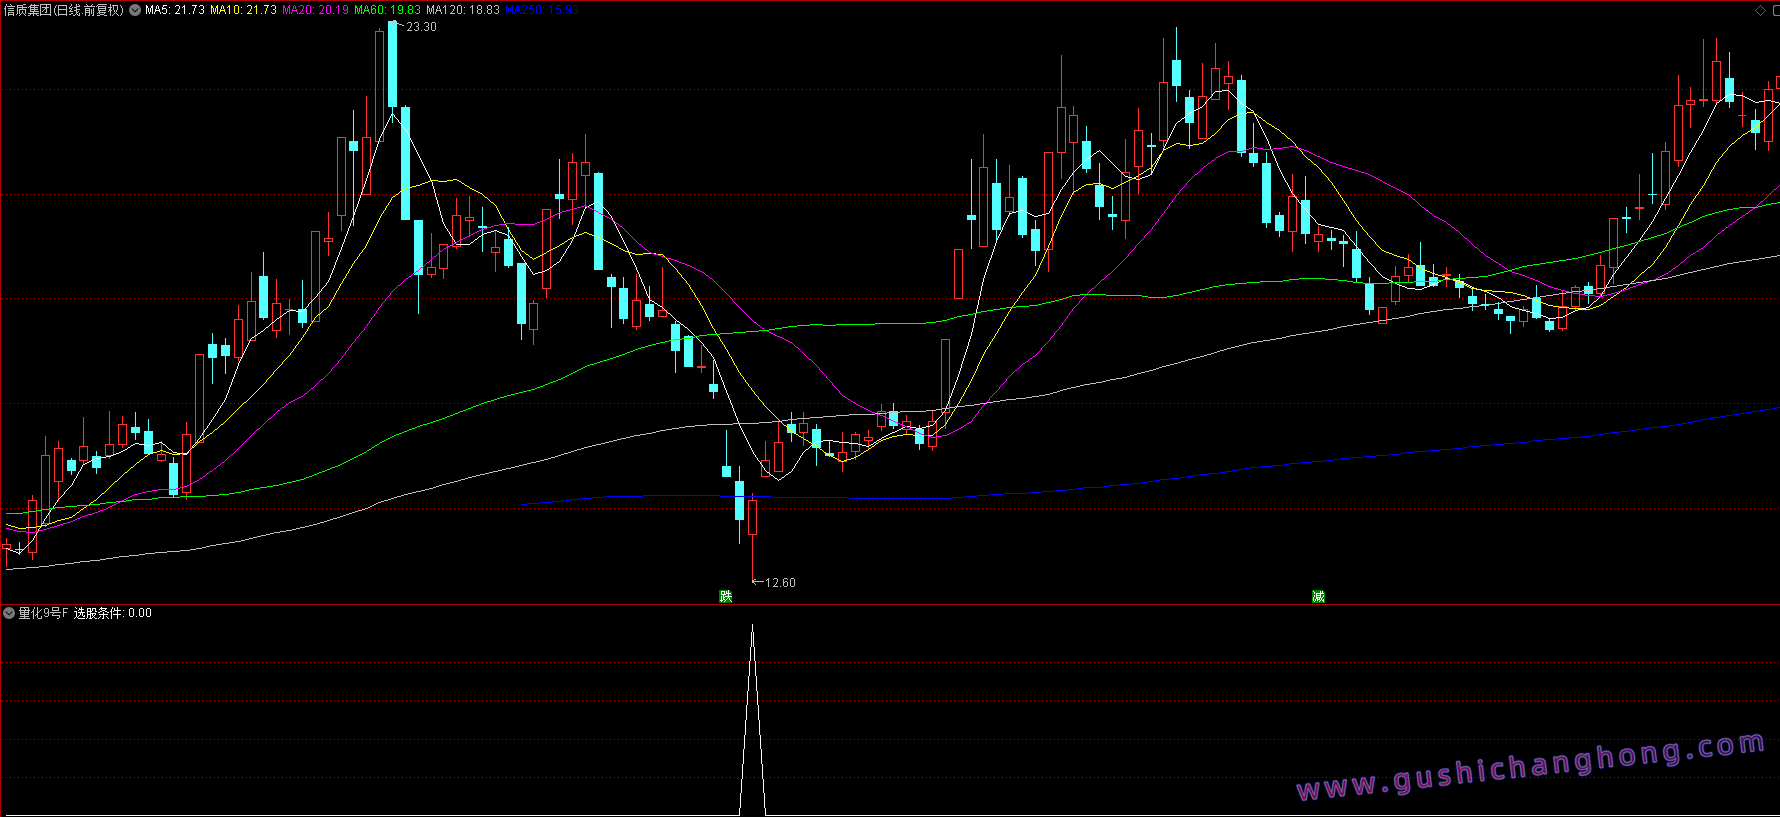Click the magenta MA20 indicator label
This screenshot has width=1780, height=817.
(x=315, y=10)
